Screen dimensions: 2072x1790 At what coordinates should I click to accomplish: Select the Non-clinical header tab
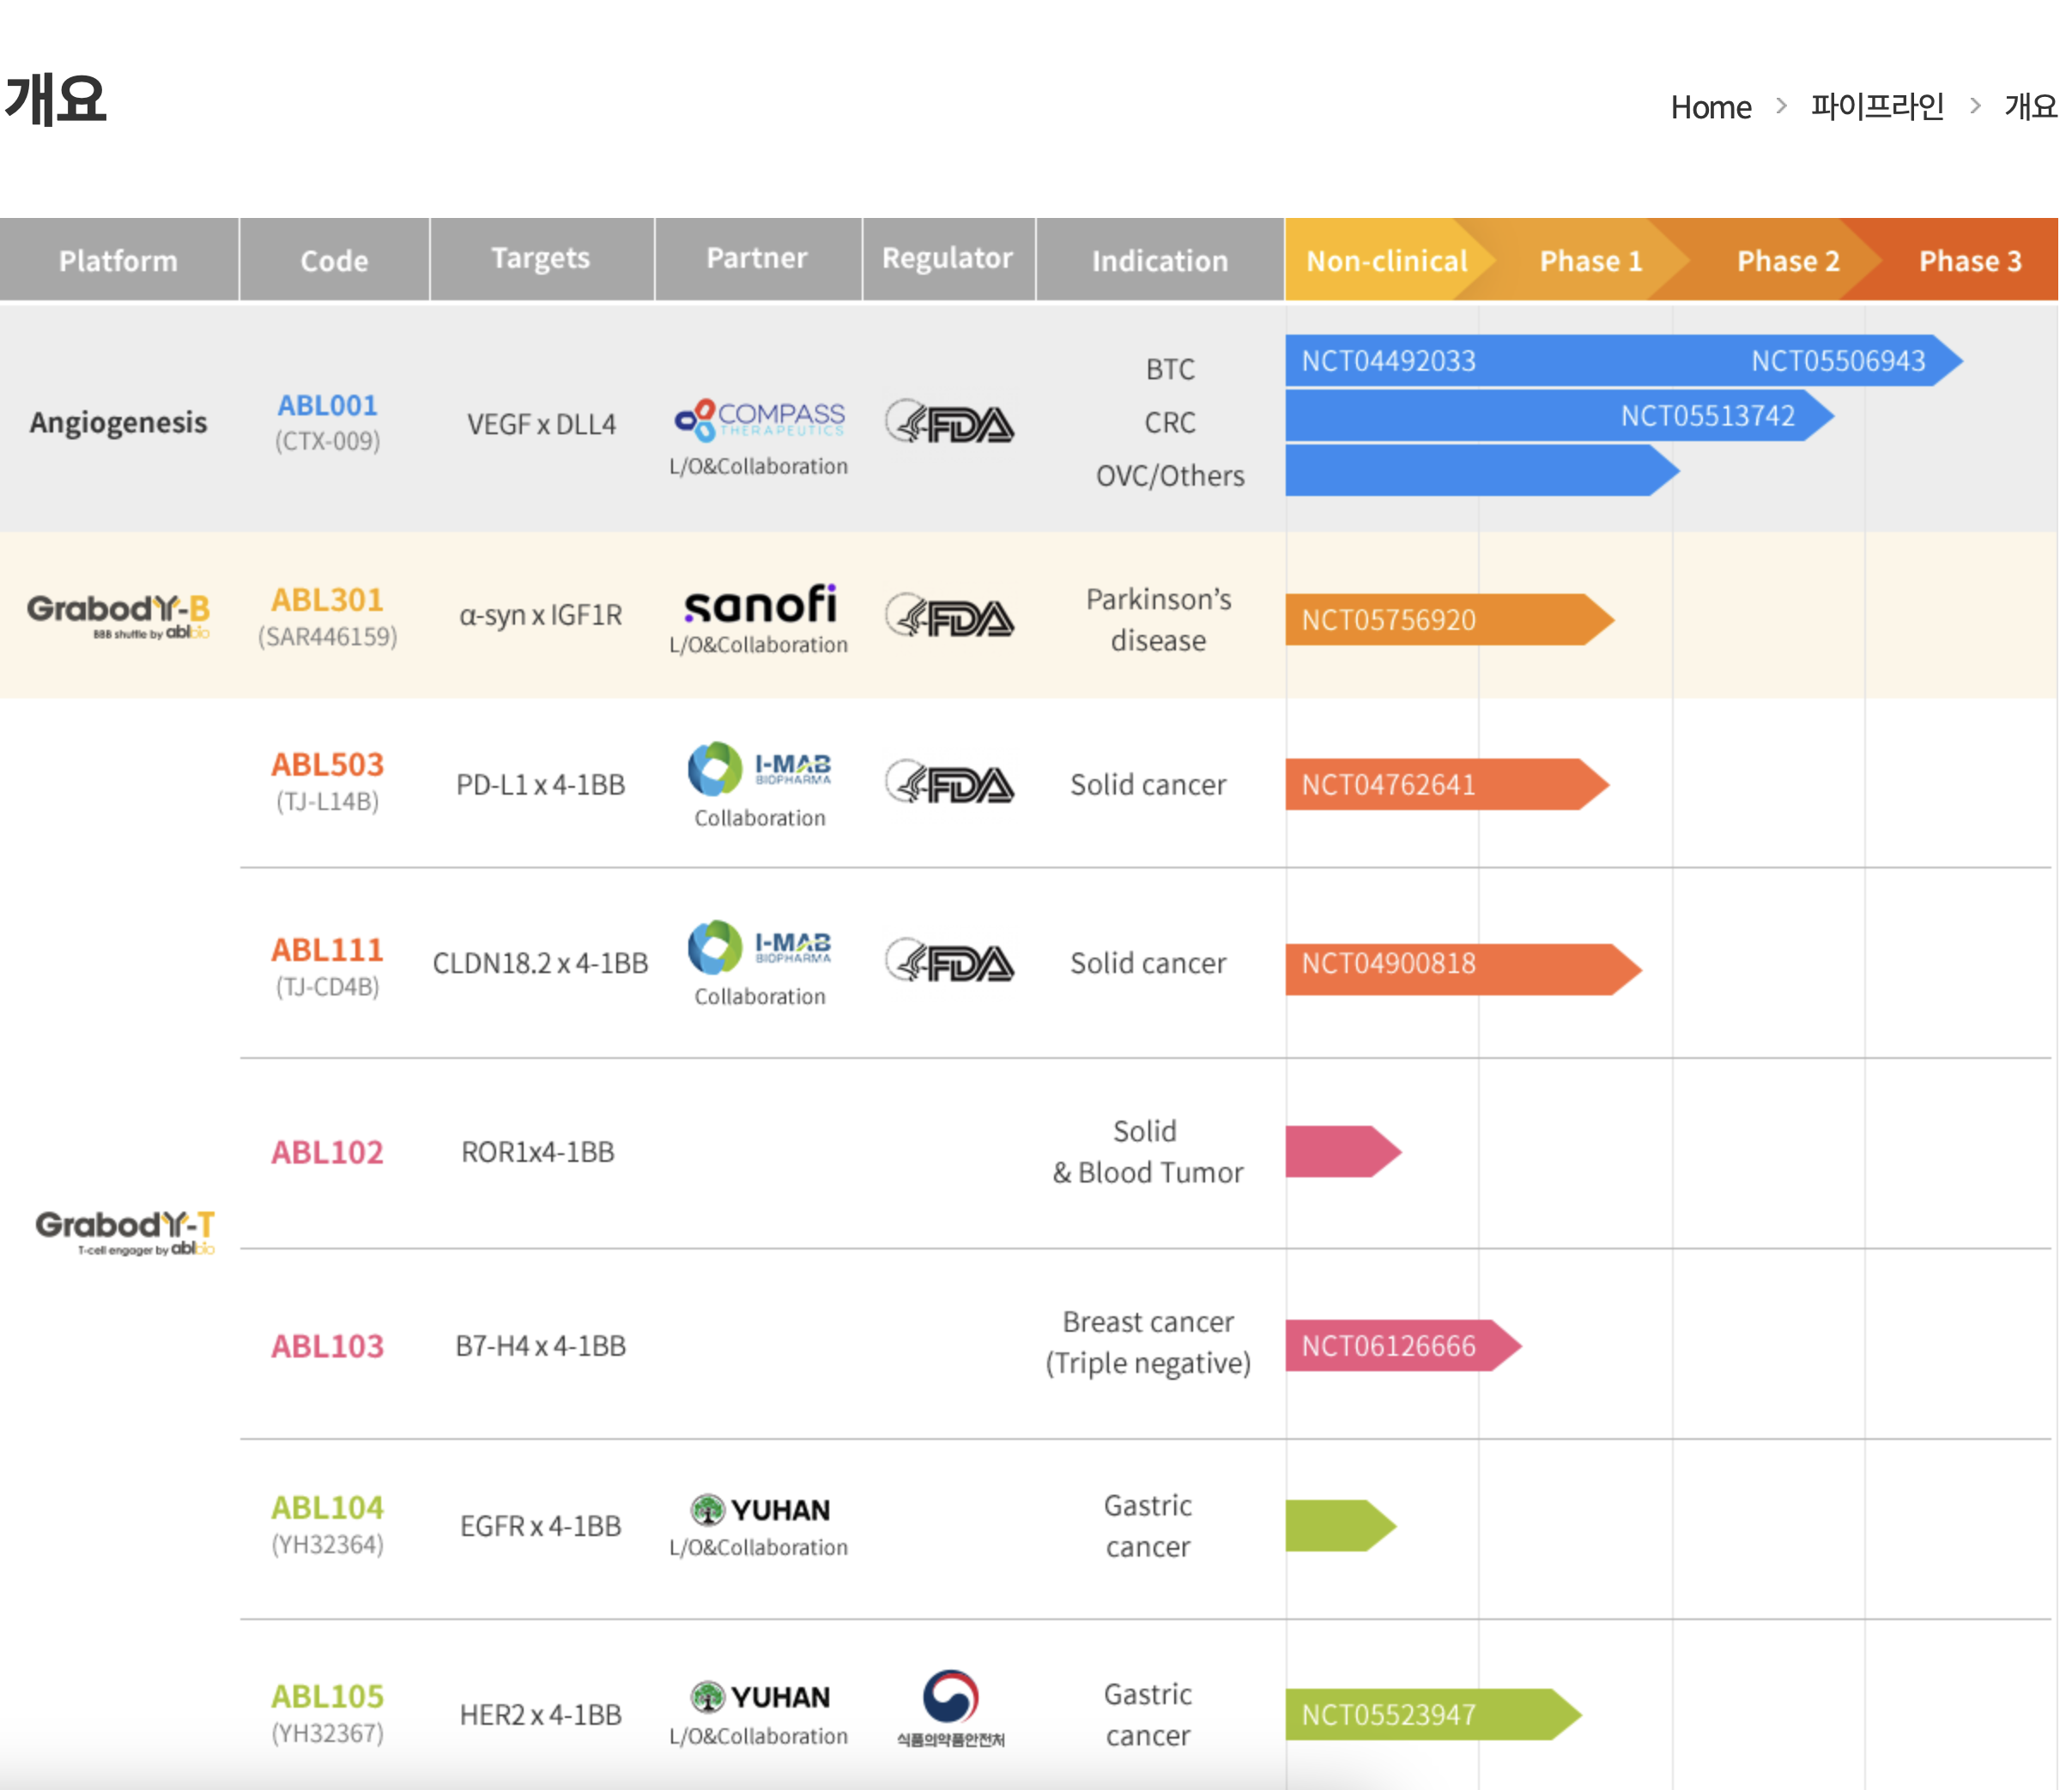click(x=1386, y=260)
